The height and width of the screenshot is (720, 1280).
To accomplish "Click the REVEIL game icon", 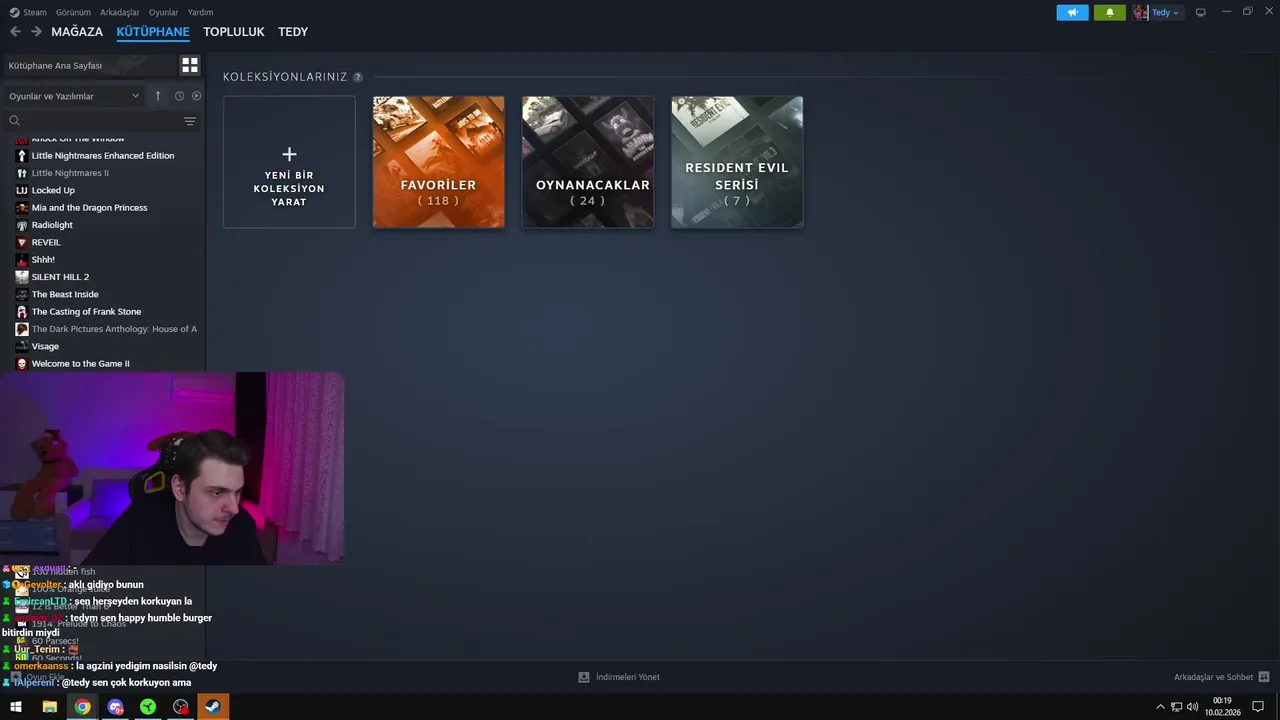I will coord(22,242).
